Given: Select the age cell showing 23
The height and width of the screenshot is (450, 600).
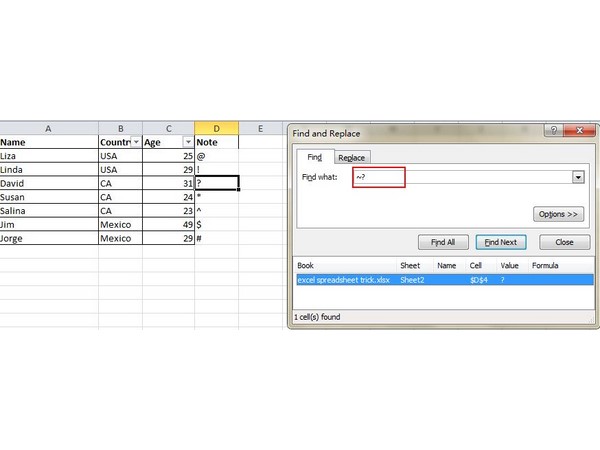Looking at the screenshot, I should pos(168,211).
